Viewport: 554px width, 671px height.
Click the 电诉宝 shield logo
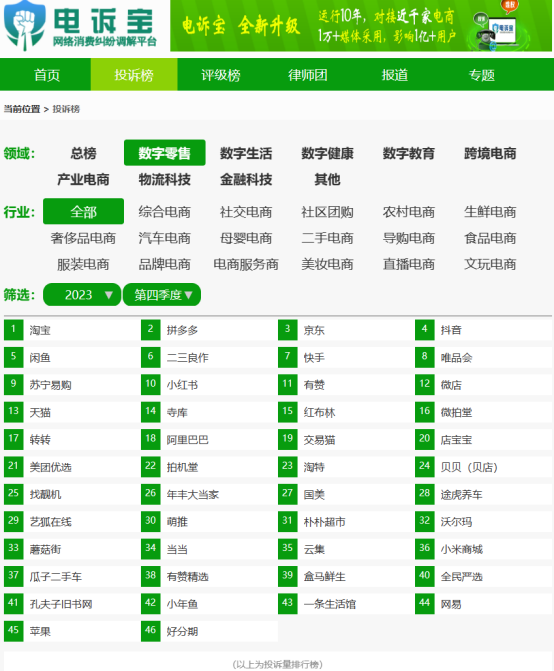[24, 25]
